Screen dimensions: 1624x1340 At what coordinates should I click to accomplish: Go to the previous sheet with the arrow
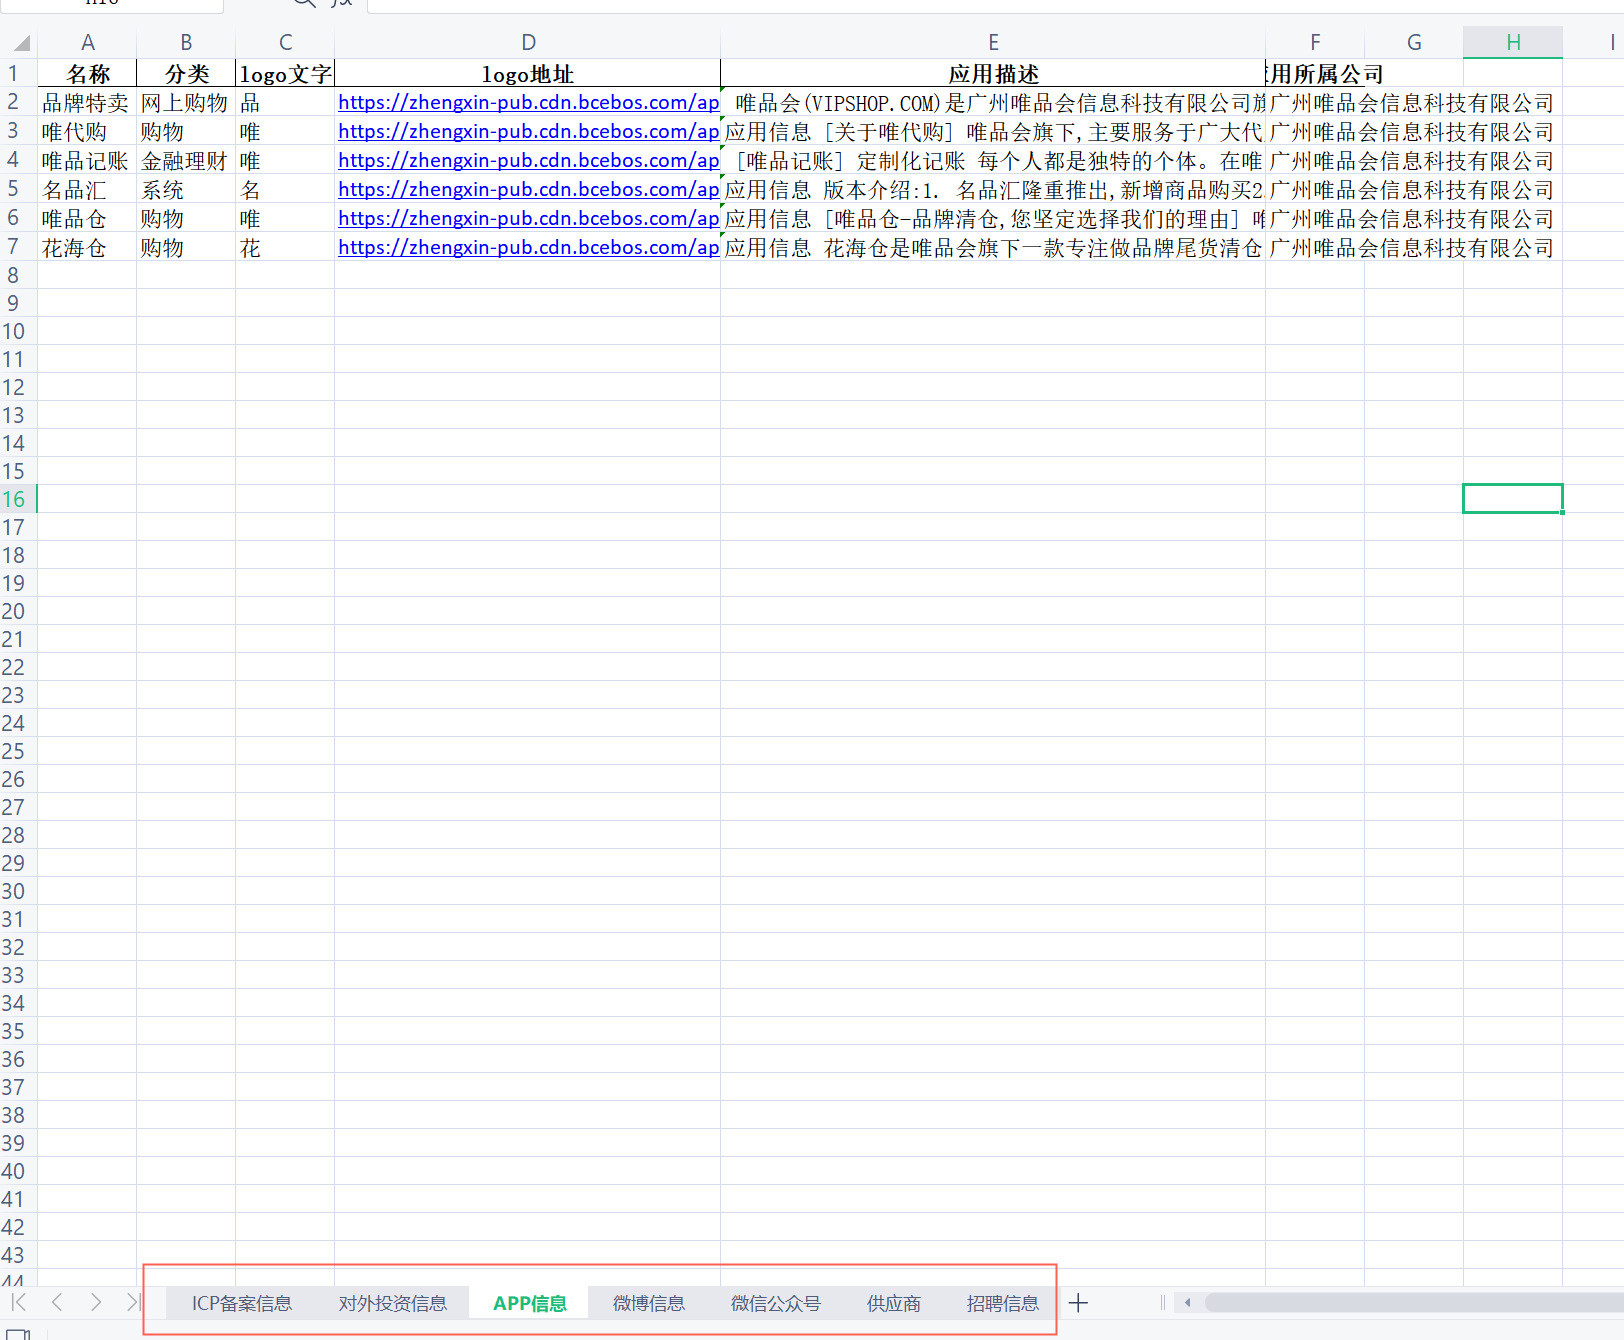point(57,1302)
